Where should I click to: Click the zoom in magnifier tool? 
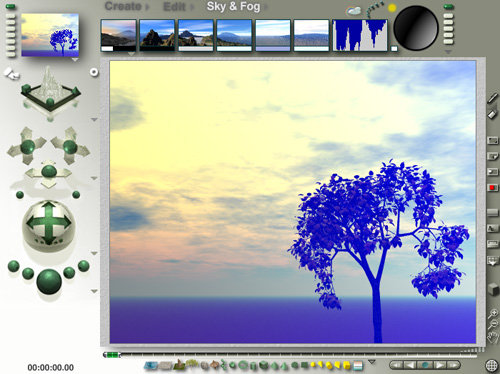coord(493,313)
